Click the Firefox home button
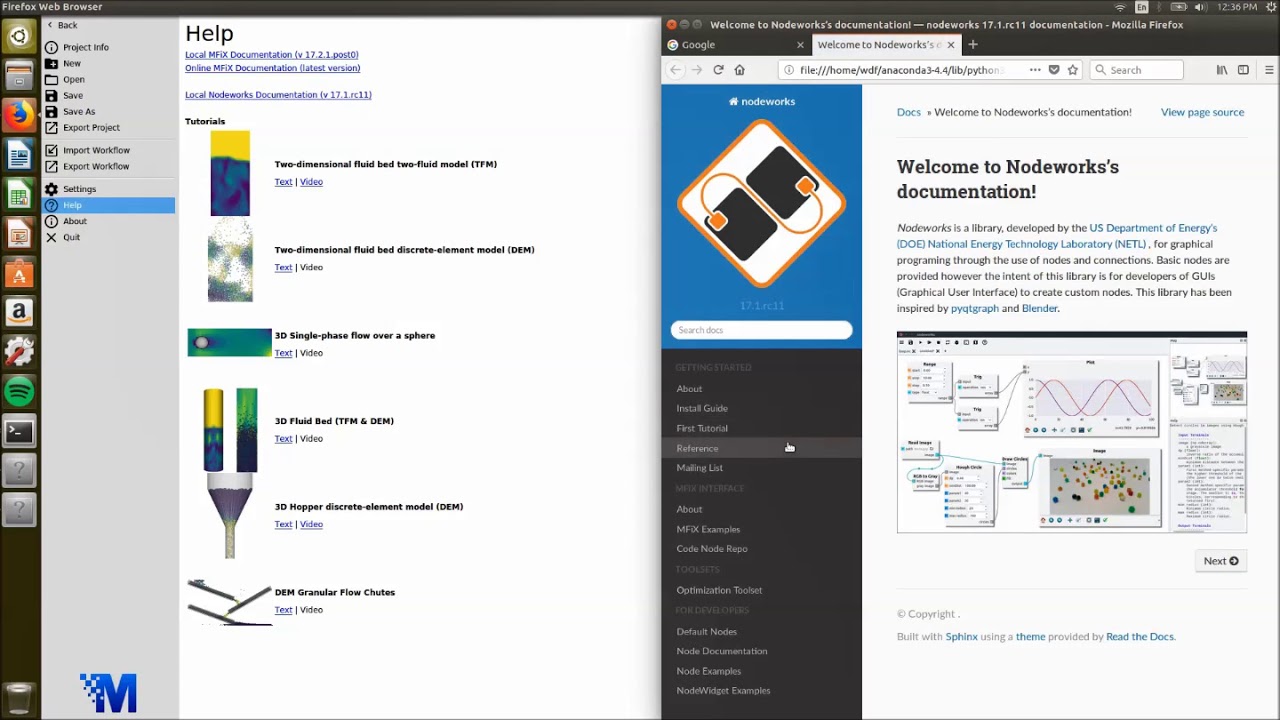Image resolution: width=1280 pixels, height=720 pixels. 740,70
